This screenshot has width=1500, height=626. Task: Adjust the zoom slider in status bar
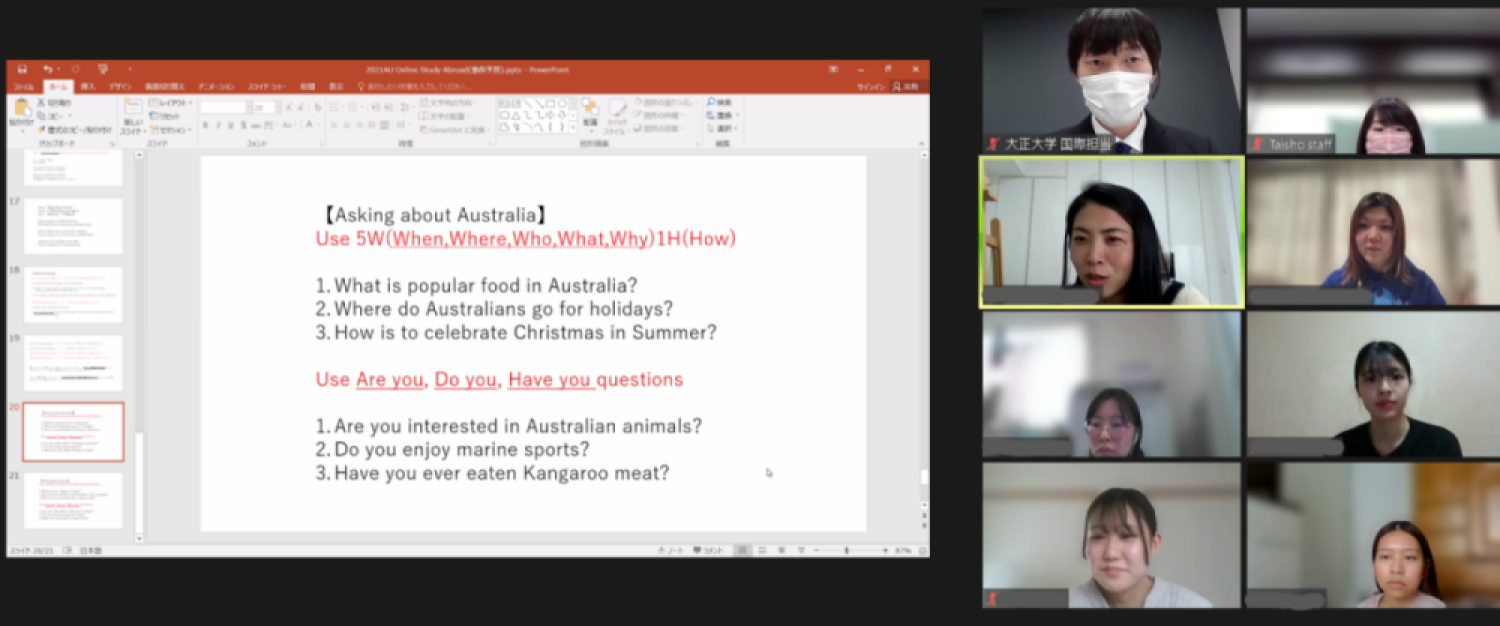[847, 550]
